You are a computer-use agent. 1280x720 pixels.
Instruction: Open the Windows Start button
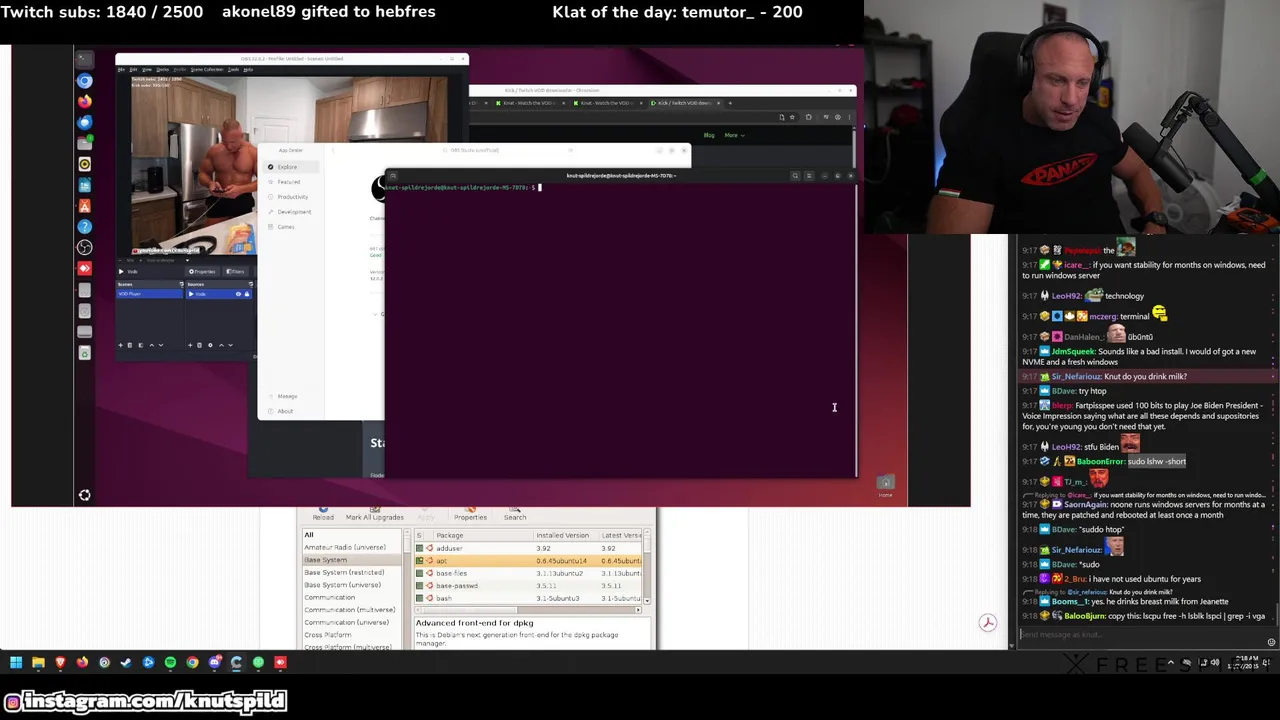click(x=16, y=662)
